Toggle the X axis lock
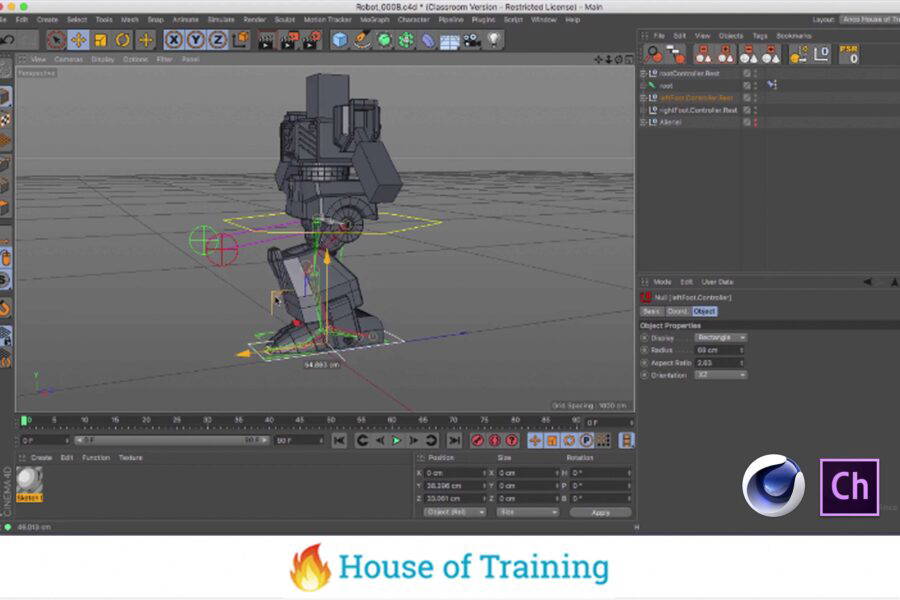Image resolution: width=900 pixels, height=600 pixels. click(173, 40)
